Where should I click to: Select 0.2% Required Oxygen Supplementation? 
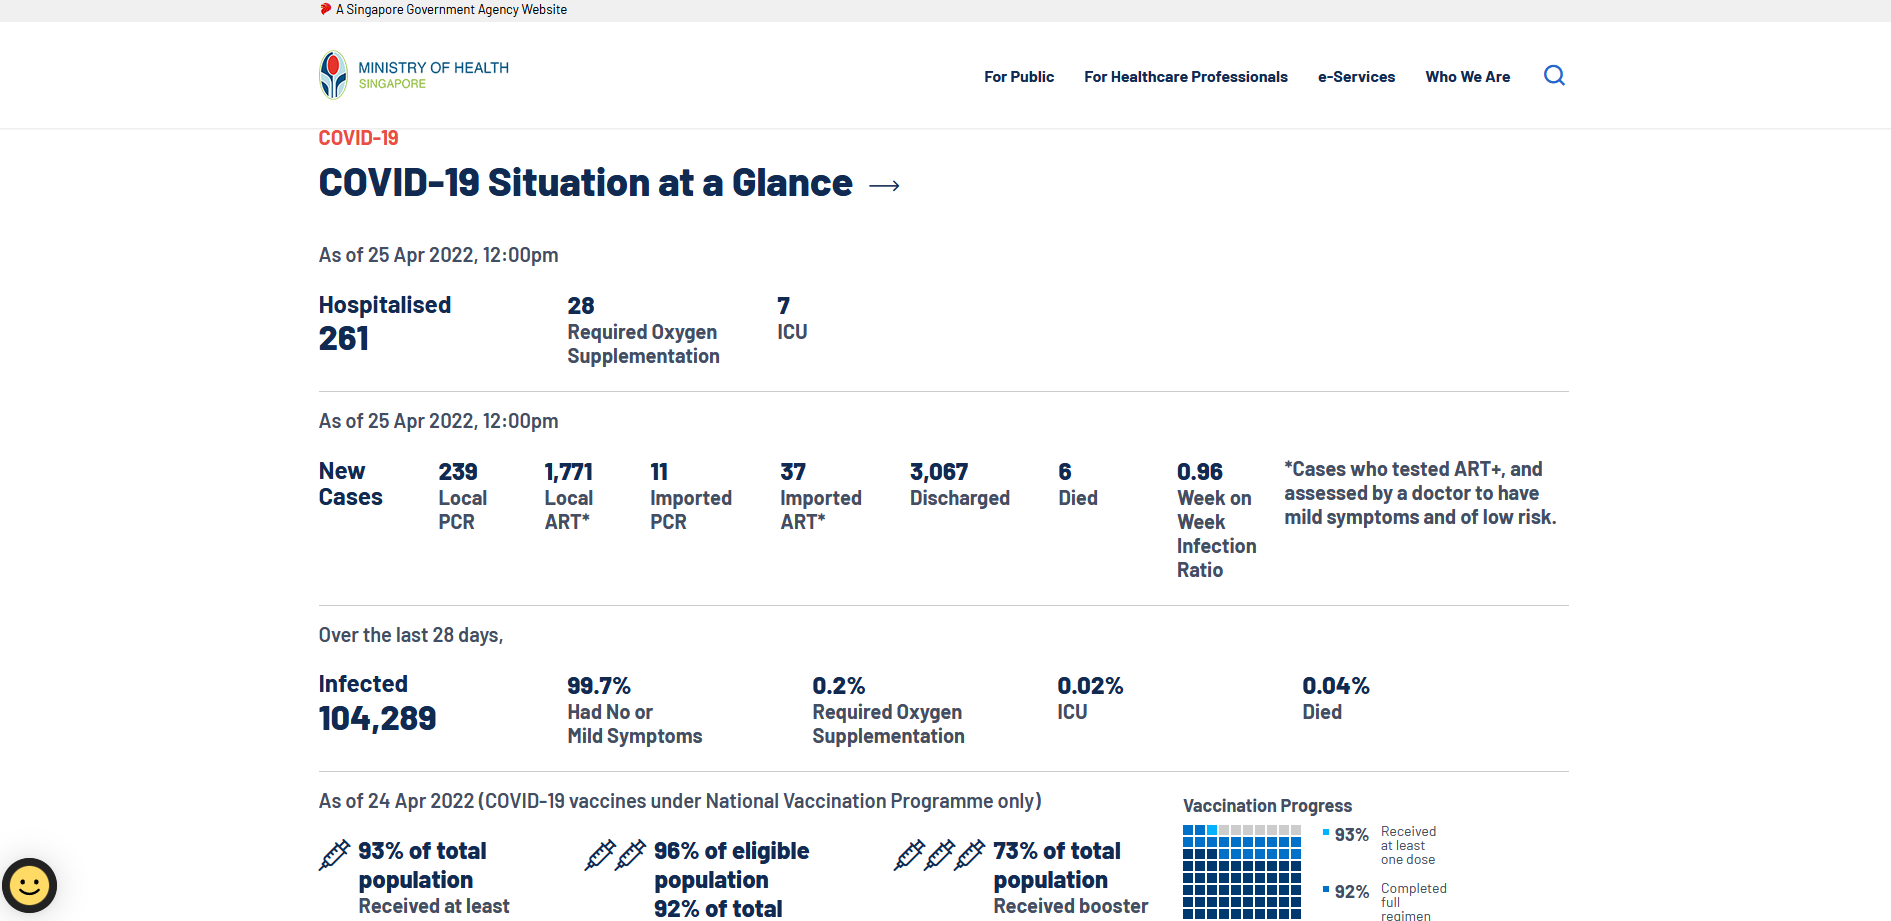(x=888, y=710)
